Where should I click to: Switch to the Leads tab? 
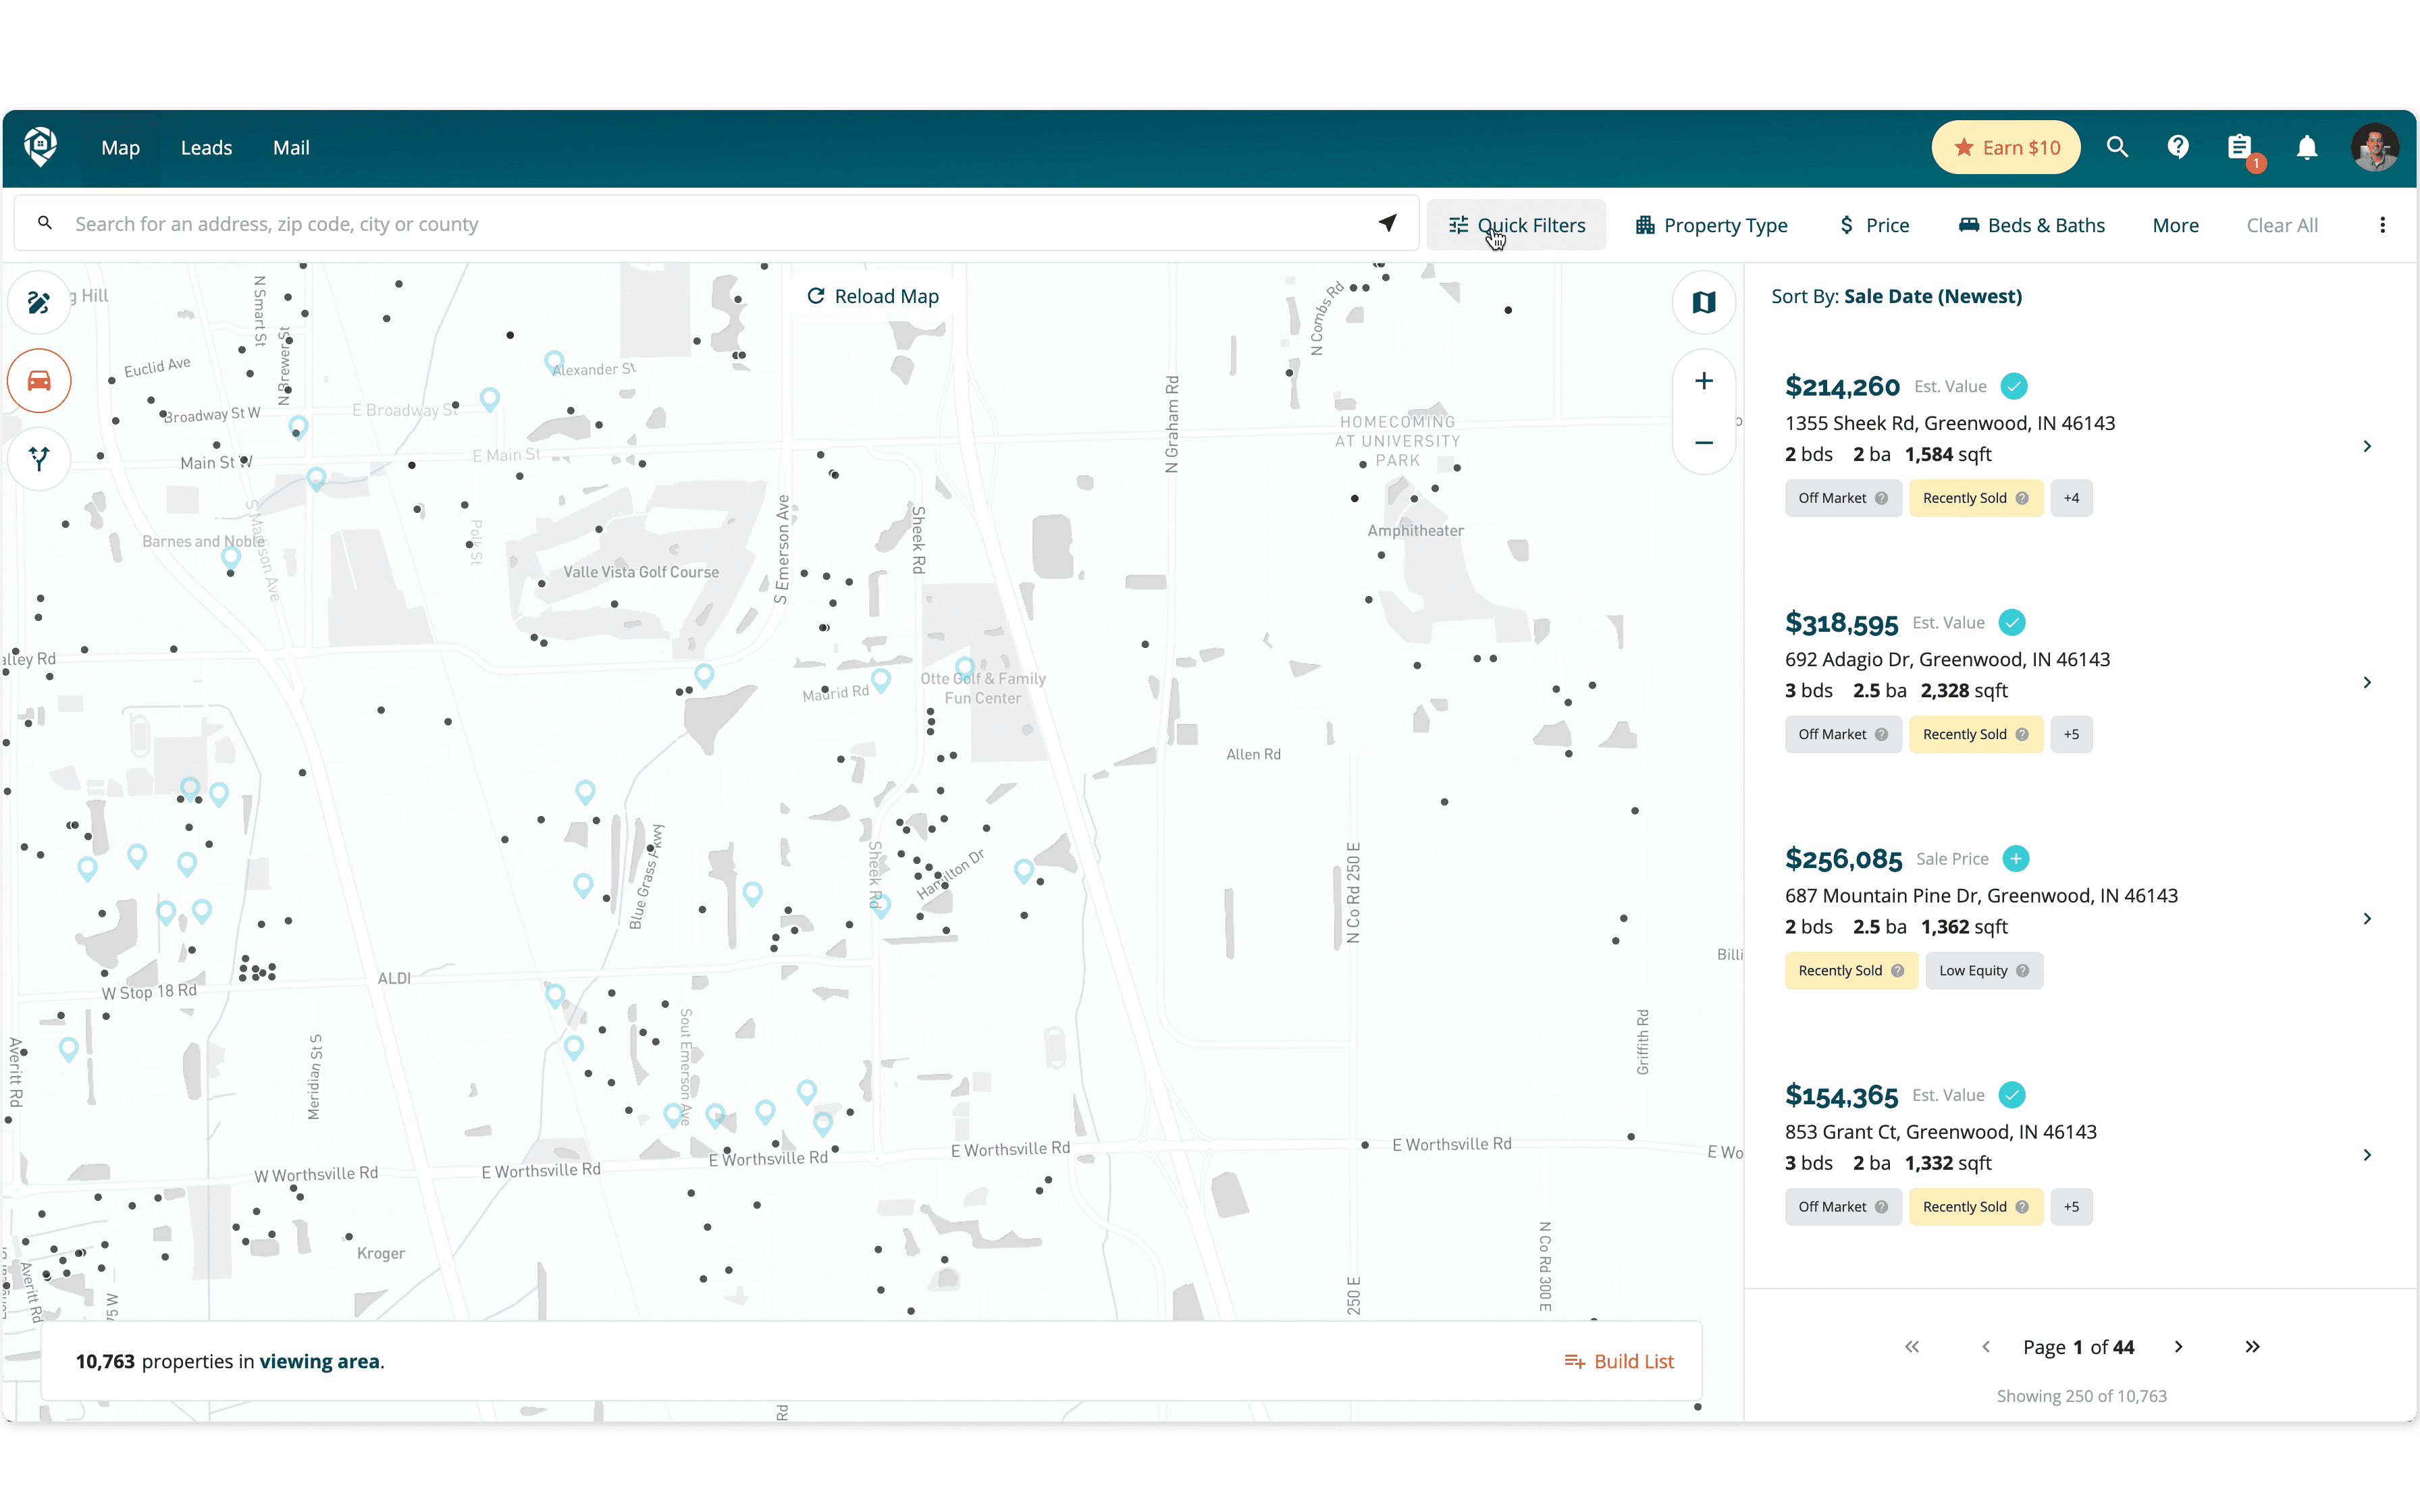[206, 148]
